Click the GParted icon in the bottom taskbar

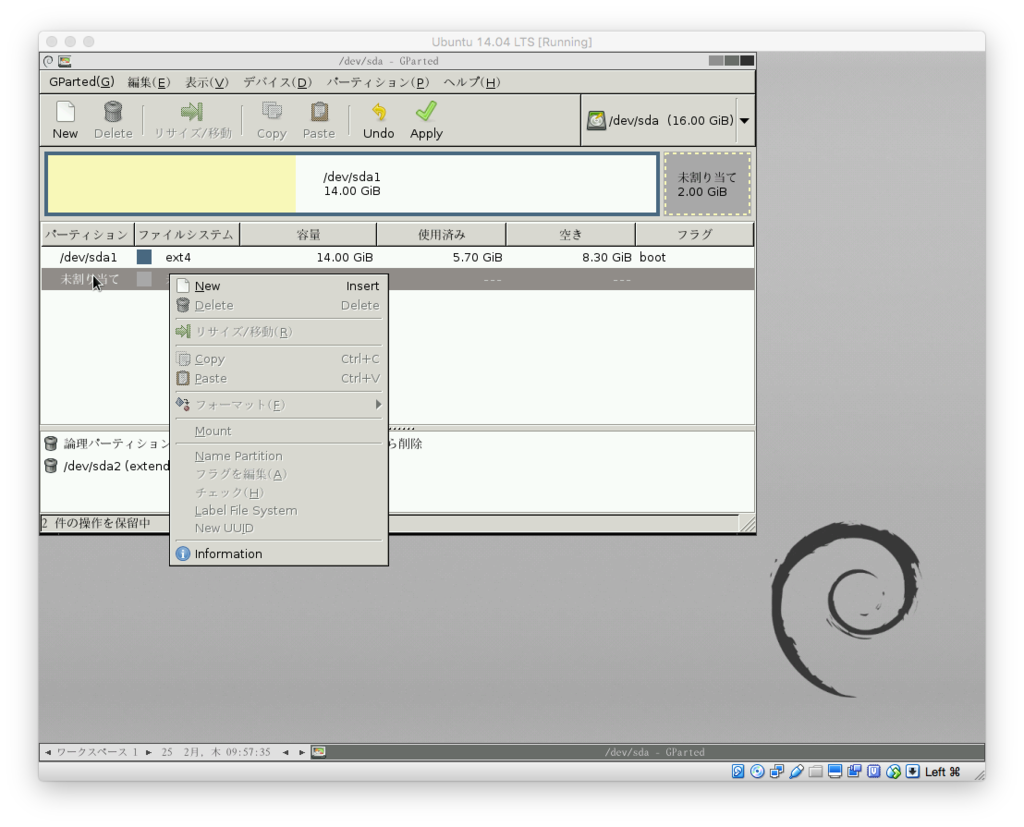tap(319, 752)
